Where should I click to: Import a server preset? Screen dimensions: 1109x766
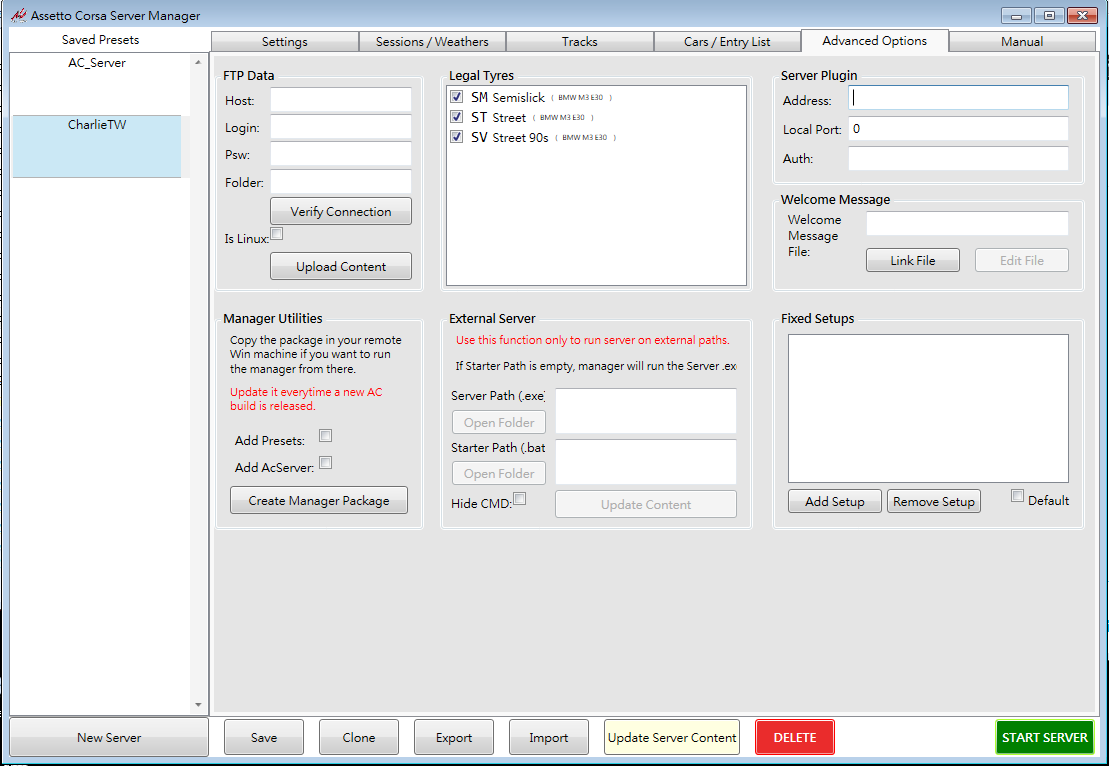point(549,737)
